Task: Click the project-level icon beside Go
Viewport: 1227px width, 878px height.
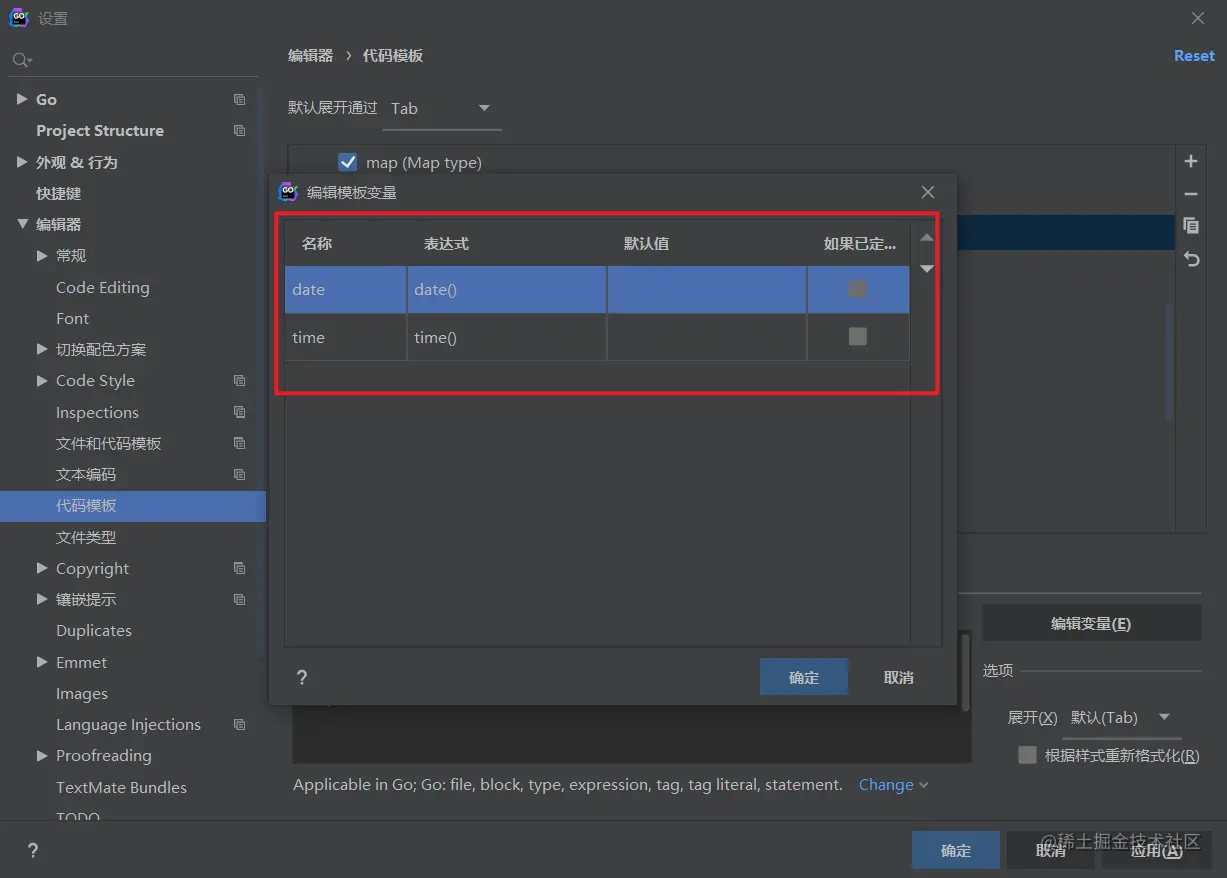Action: pyautogui.click(x=239, y=99)
